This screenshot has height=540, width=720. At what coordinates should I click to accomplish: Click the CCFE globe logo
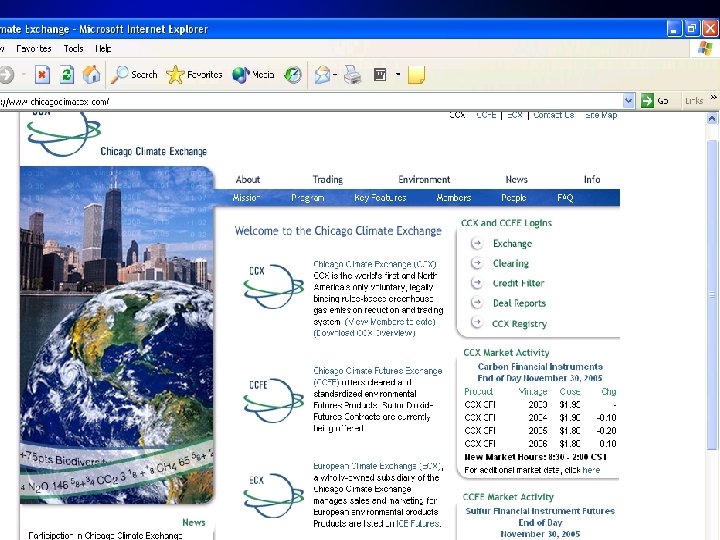[x=274, y=400]
